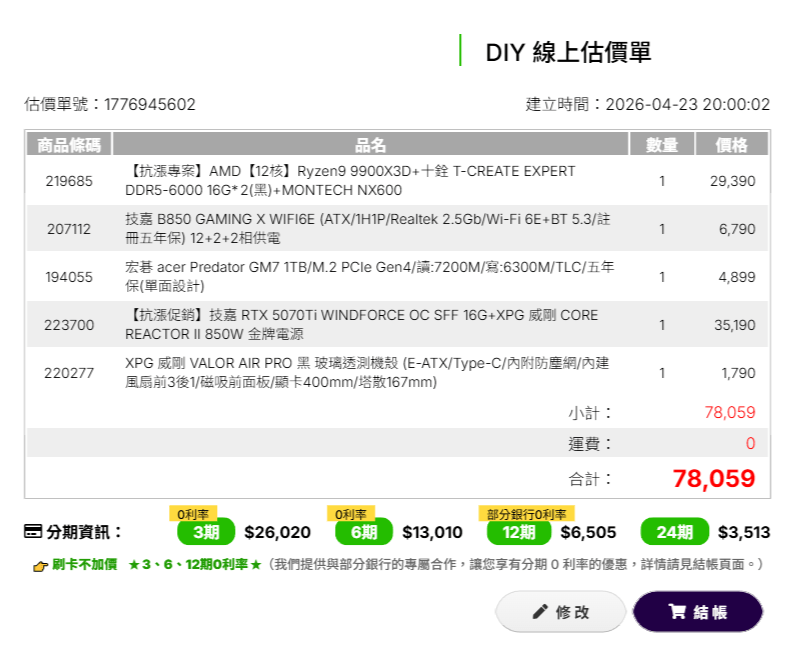Screen dimensions: 795x657
Task: Click the ★3、6、12期0利率★ text
Action: coord(195,564)
